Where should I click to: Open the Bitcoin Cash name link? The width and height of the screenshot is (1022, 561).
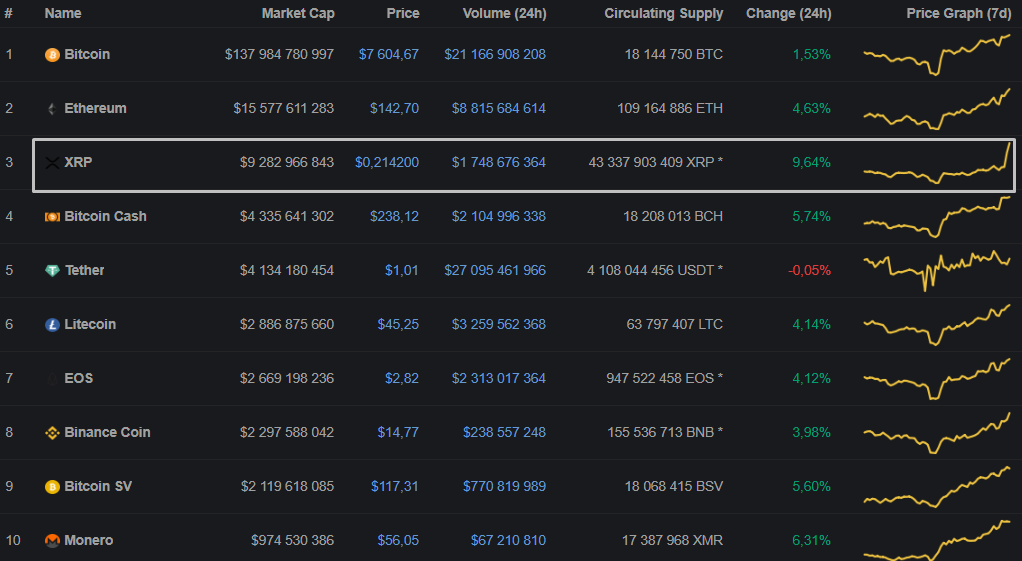pyautogui.click(x=105, y=216)
